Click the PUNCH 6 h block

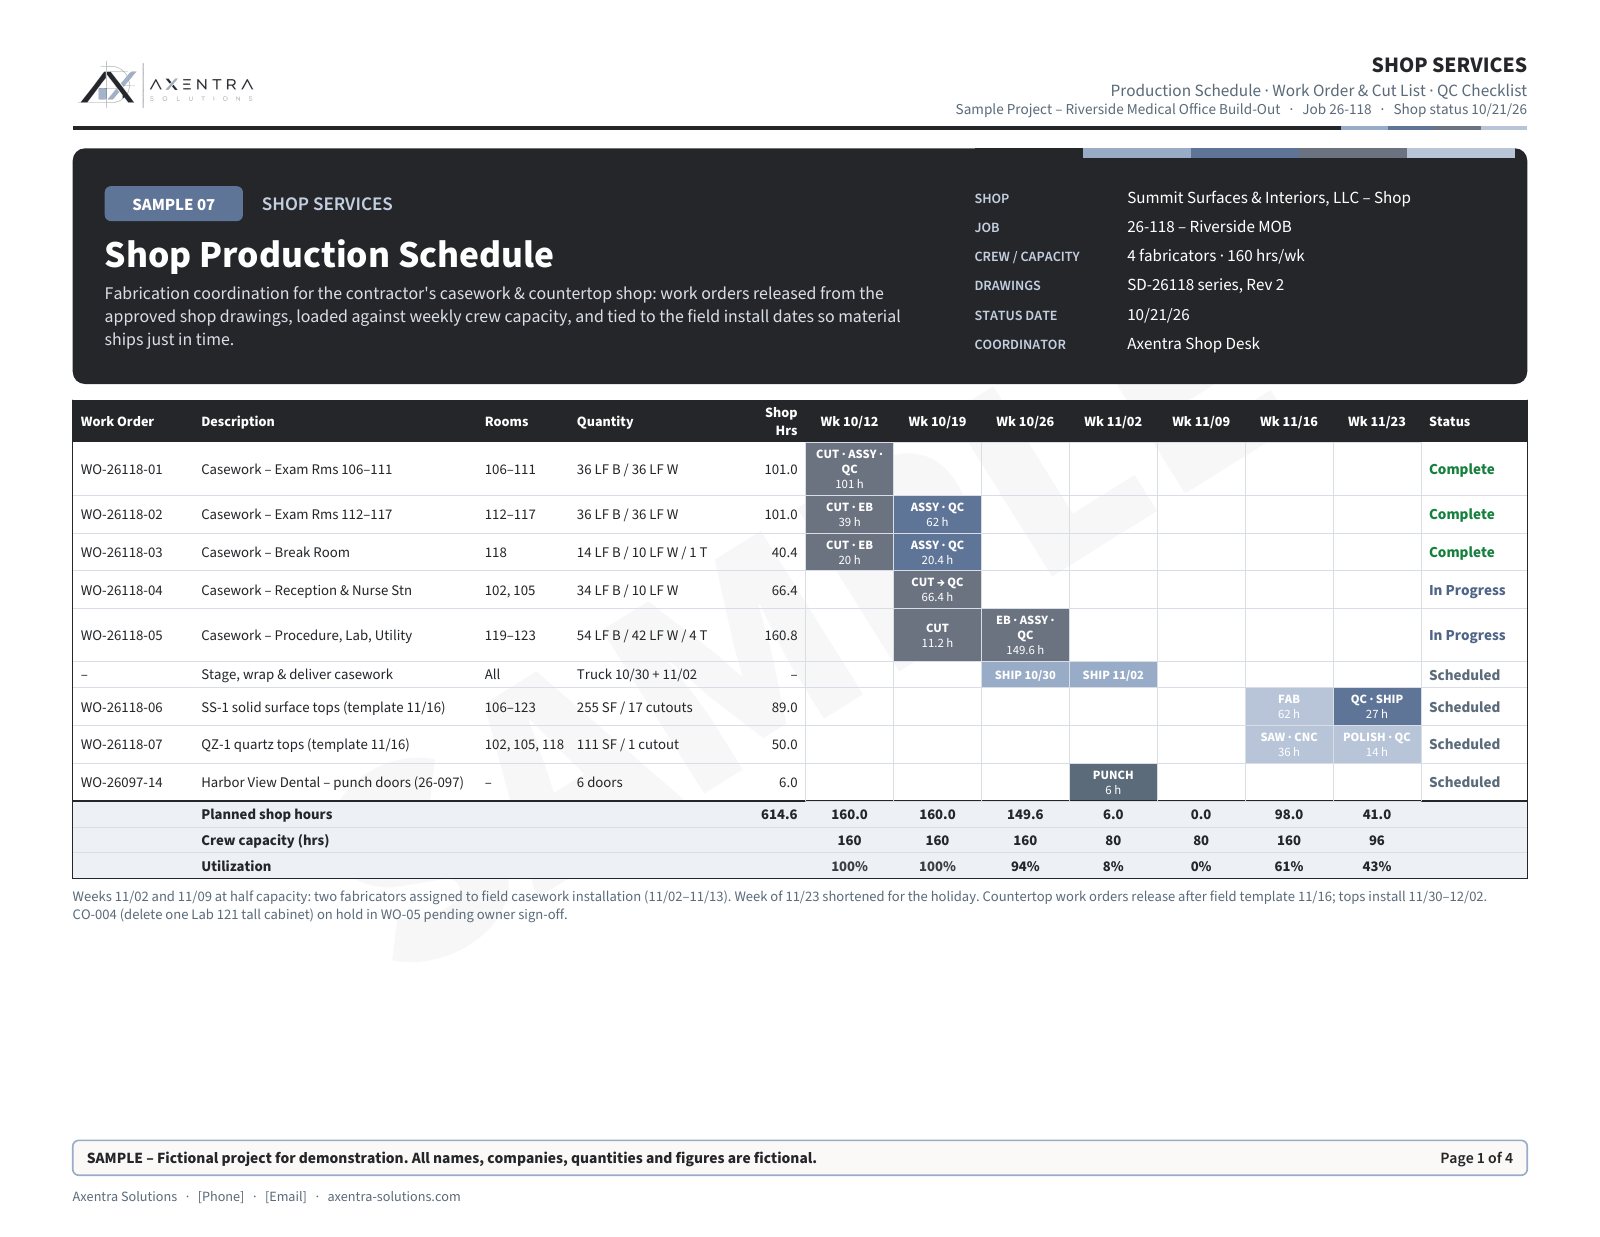(x=1113, y=782)
